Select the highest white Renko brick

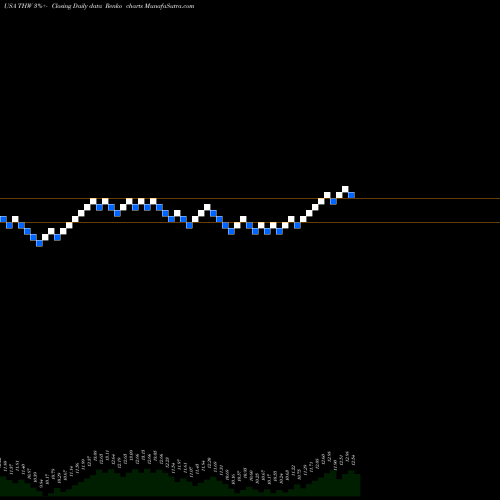[x=345, y=189]
